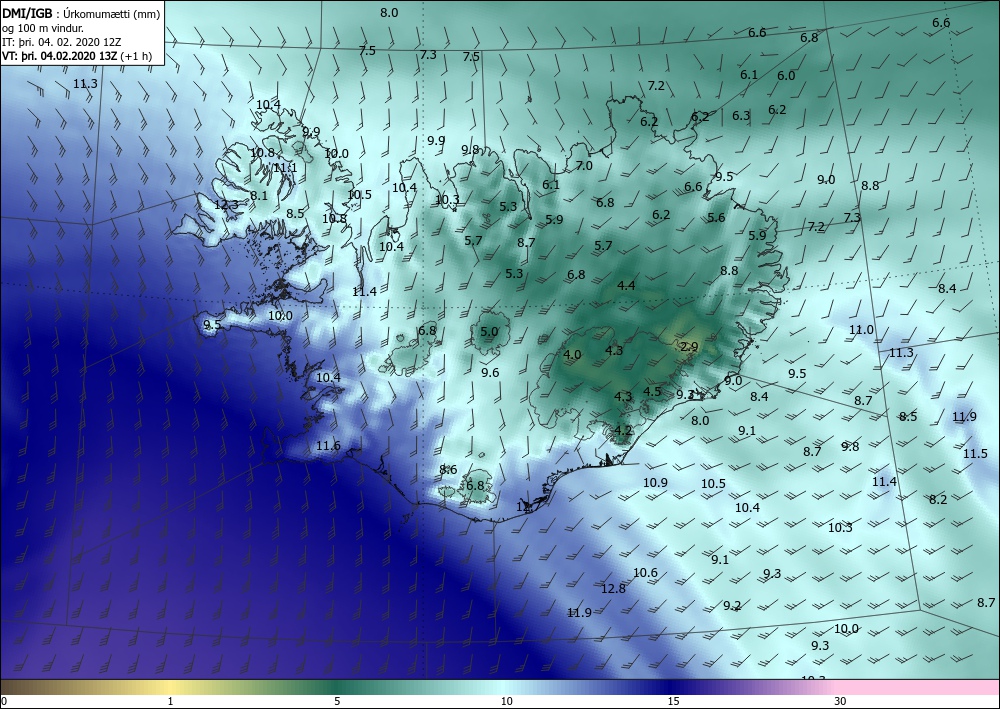
Task: Click the 9.2 value in the southeast sea
Action: click(x=732, y=605)
